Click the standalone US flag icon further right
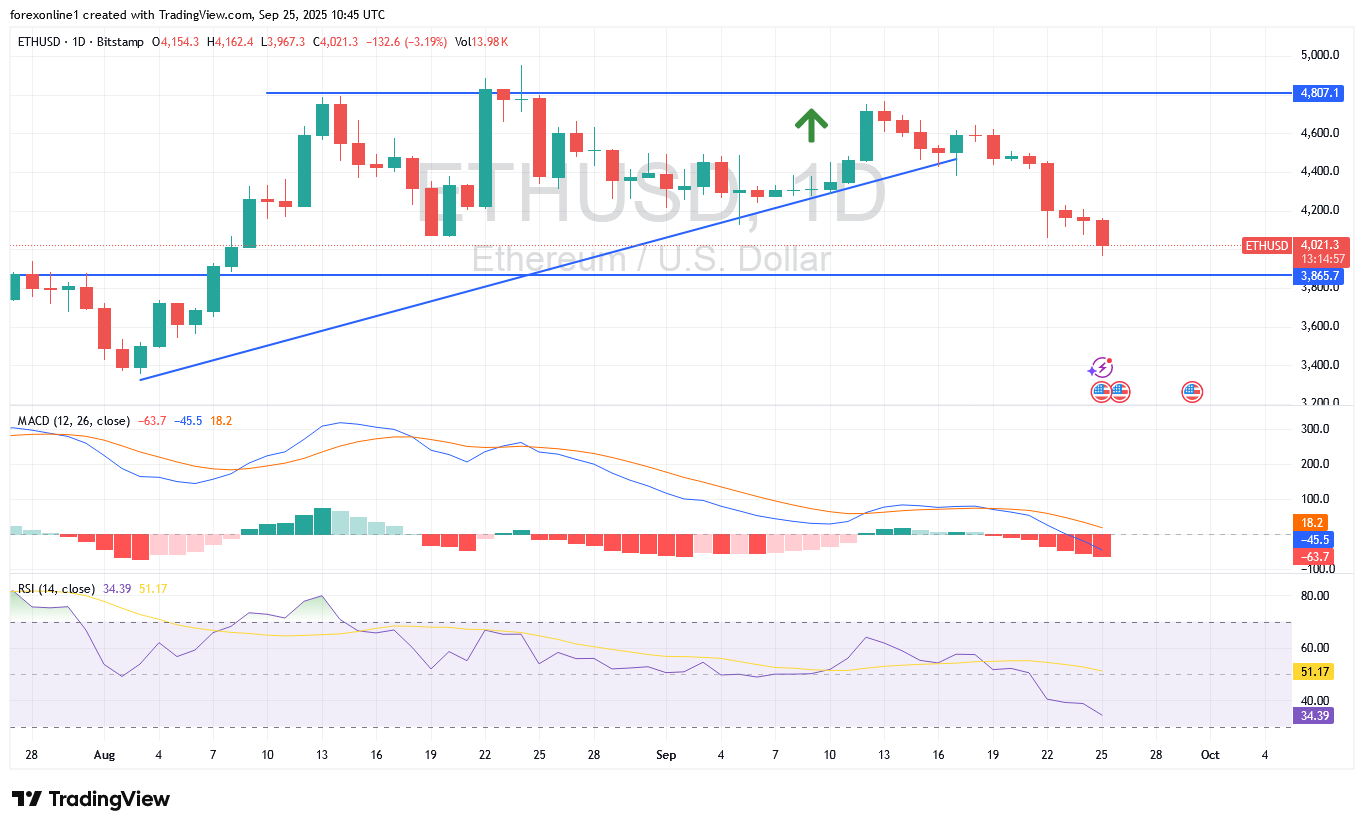Screen dimensions: 1364x829 [x=1191, y=392]
